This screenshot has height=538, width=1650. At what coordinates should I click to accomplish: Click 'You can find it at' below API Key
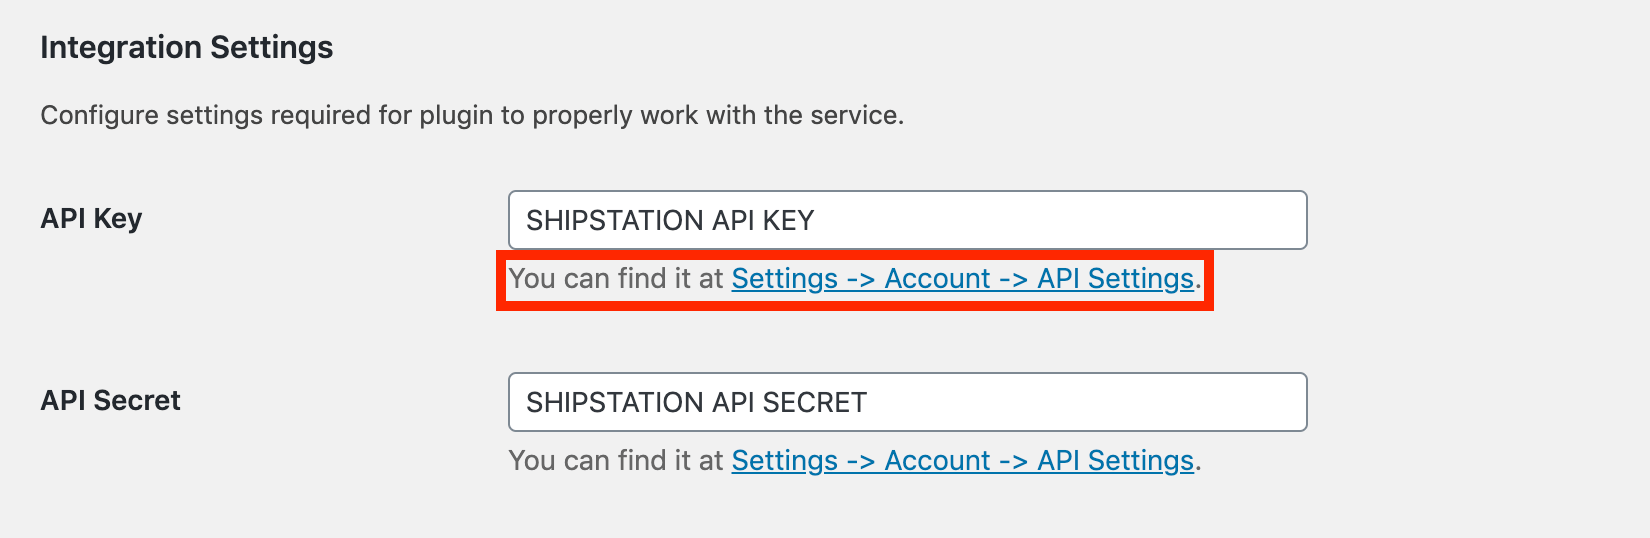(x=615, y=279)
